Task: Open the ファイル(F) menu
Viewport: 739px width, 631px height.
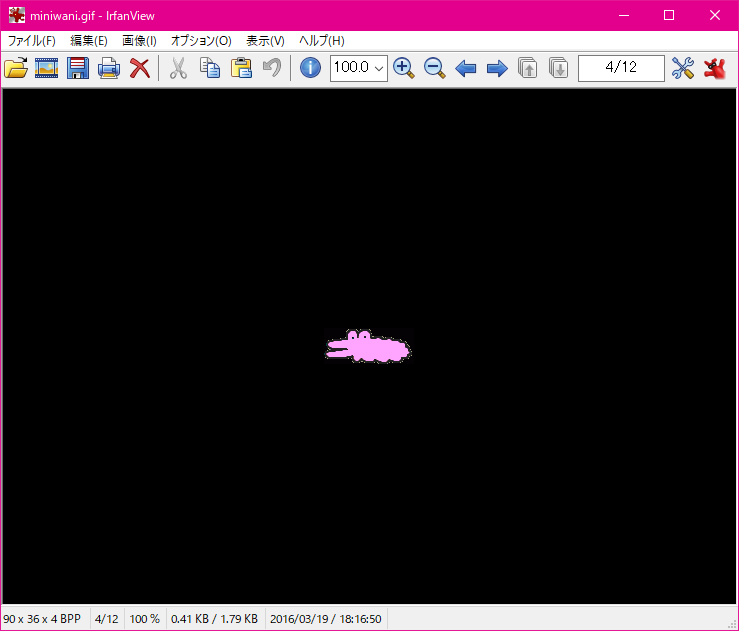Action: pyautogui.click(x=32, y=41)
